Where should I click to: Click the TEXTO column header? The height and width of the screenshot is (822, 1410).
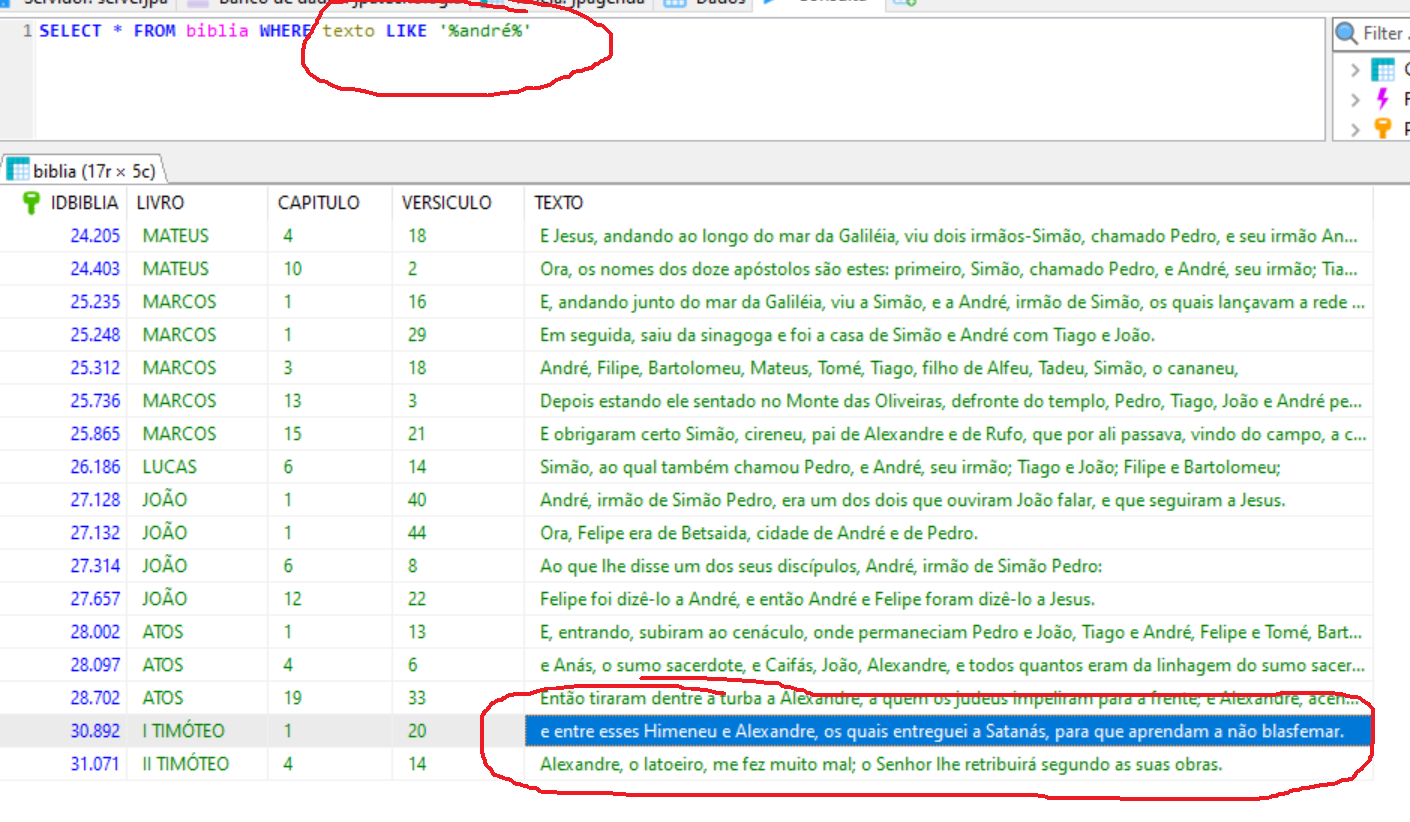point(558,203)
